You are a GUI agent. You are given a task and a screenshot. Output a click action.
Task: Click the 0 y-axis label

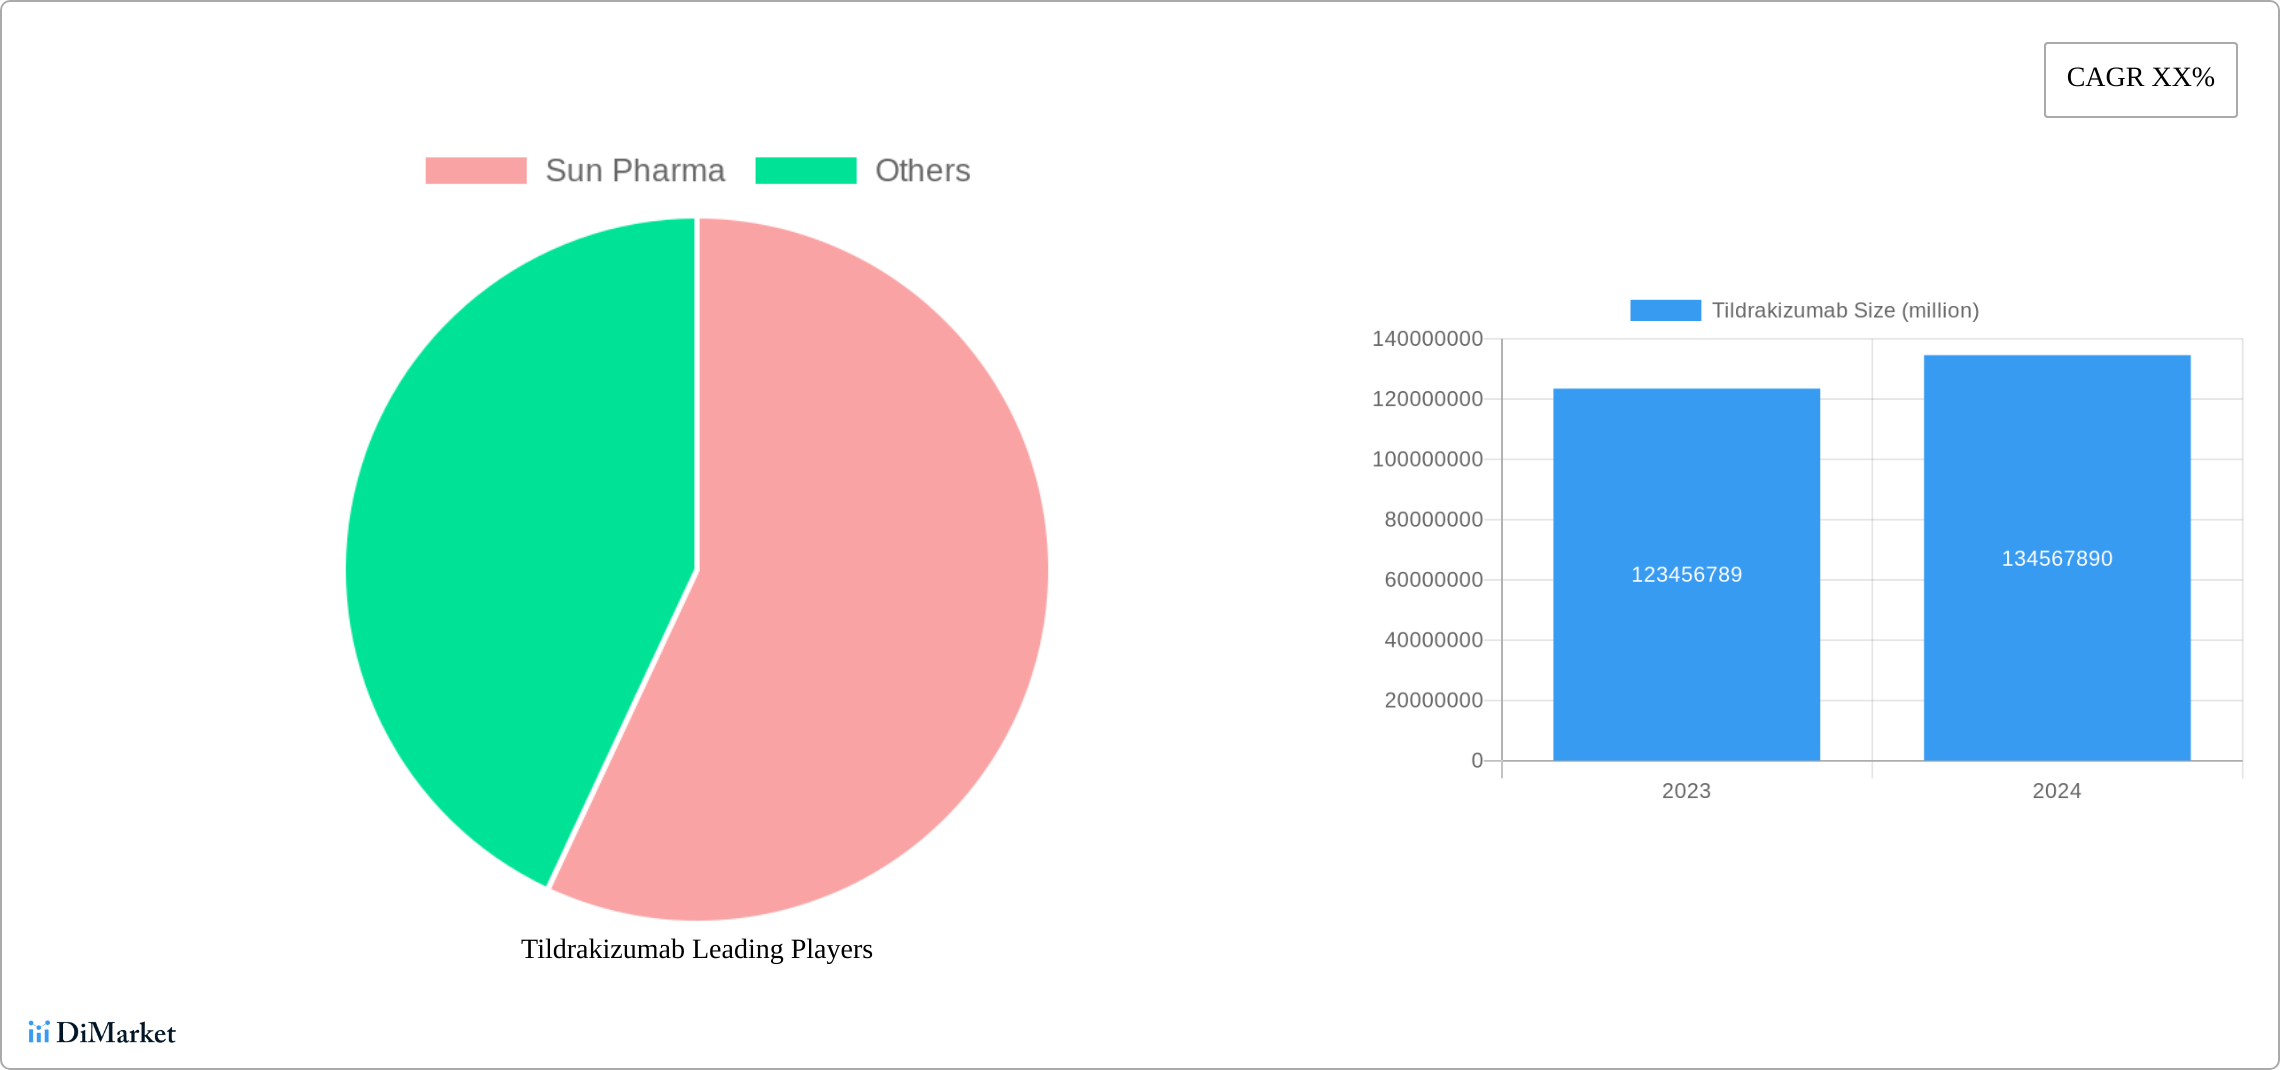pyautogui.click(x=1477, y=761)
